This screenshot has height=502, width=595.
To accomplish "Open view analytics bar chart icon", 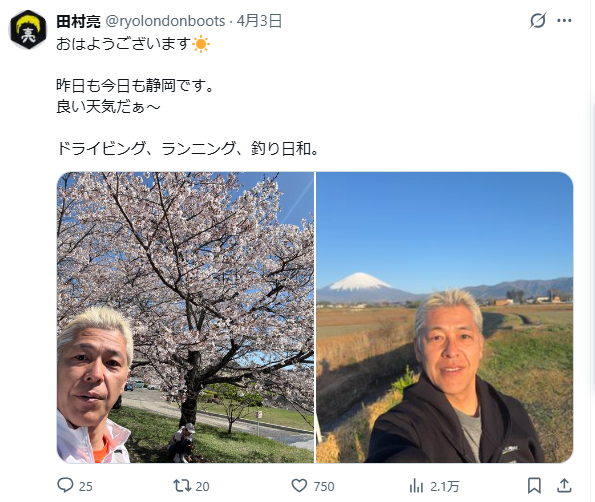I will (x=416, y=486).
